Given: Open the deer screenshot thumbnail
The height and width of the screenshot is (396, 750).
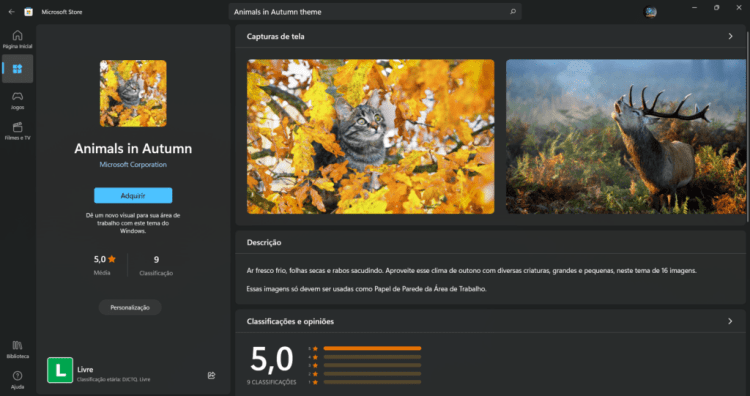Looking at the screenshot, I should coord(626,137).
